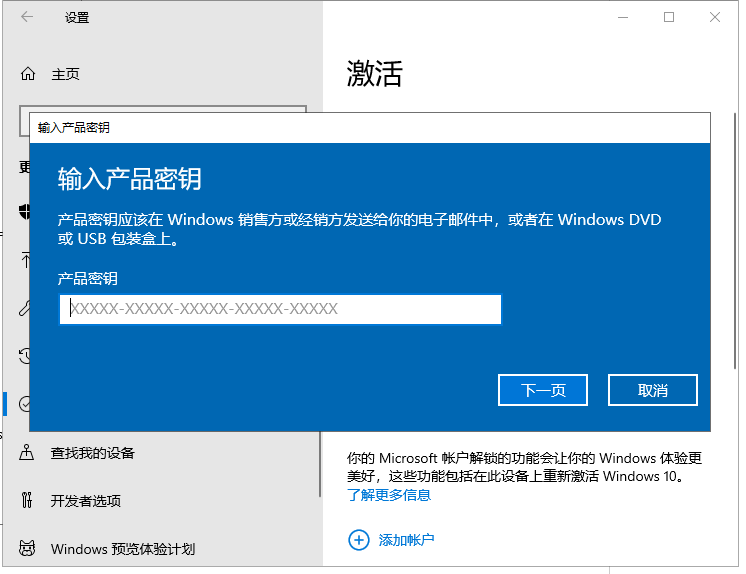Go to 查找我的设备 in the sidebar
The width and height of the screenshot is (746, 574).
click(92, 453)
